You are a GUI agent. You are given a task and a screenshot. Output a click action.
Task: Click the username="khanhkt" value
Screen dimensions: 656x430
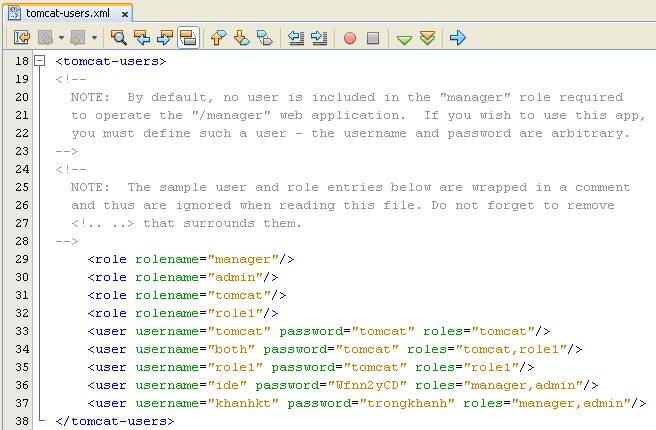[243, 403]
